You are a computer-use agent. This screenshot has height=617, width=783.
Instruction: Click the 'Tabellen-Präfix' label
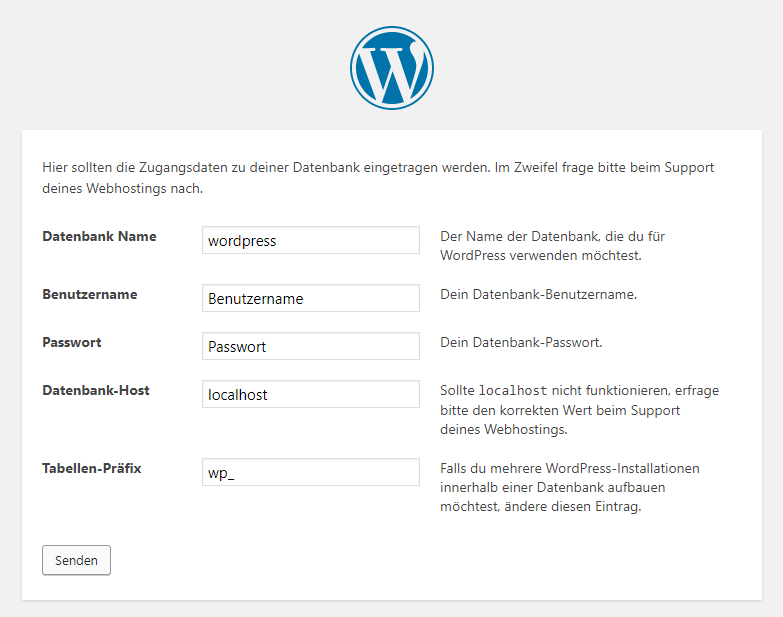click(92, 468)
